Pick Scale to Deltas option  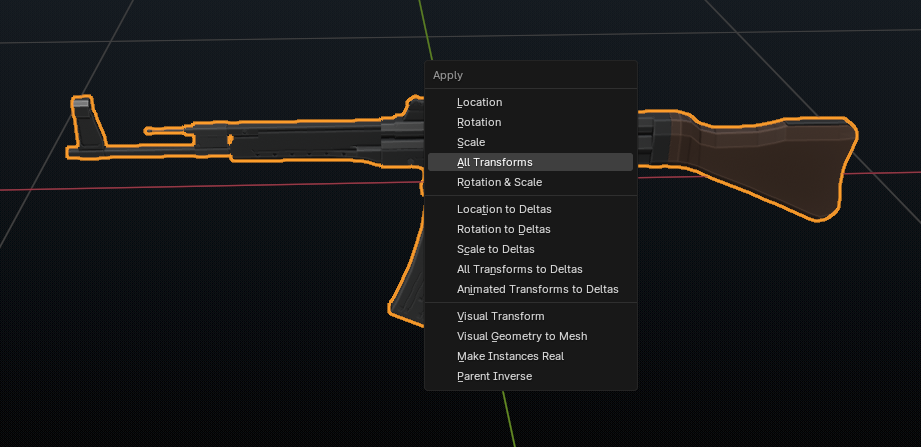495,249
